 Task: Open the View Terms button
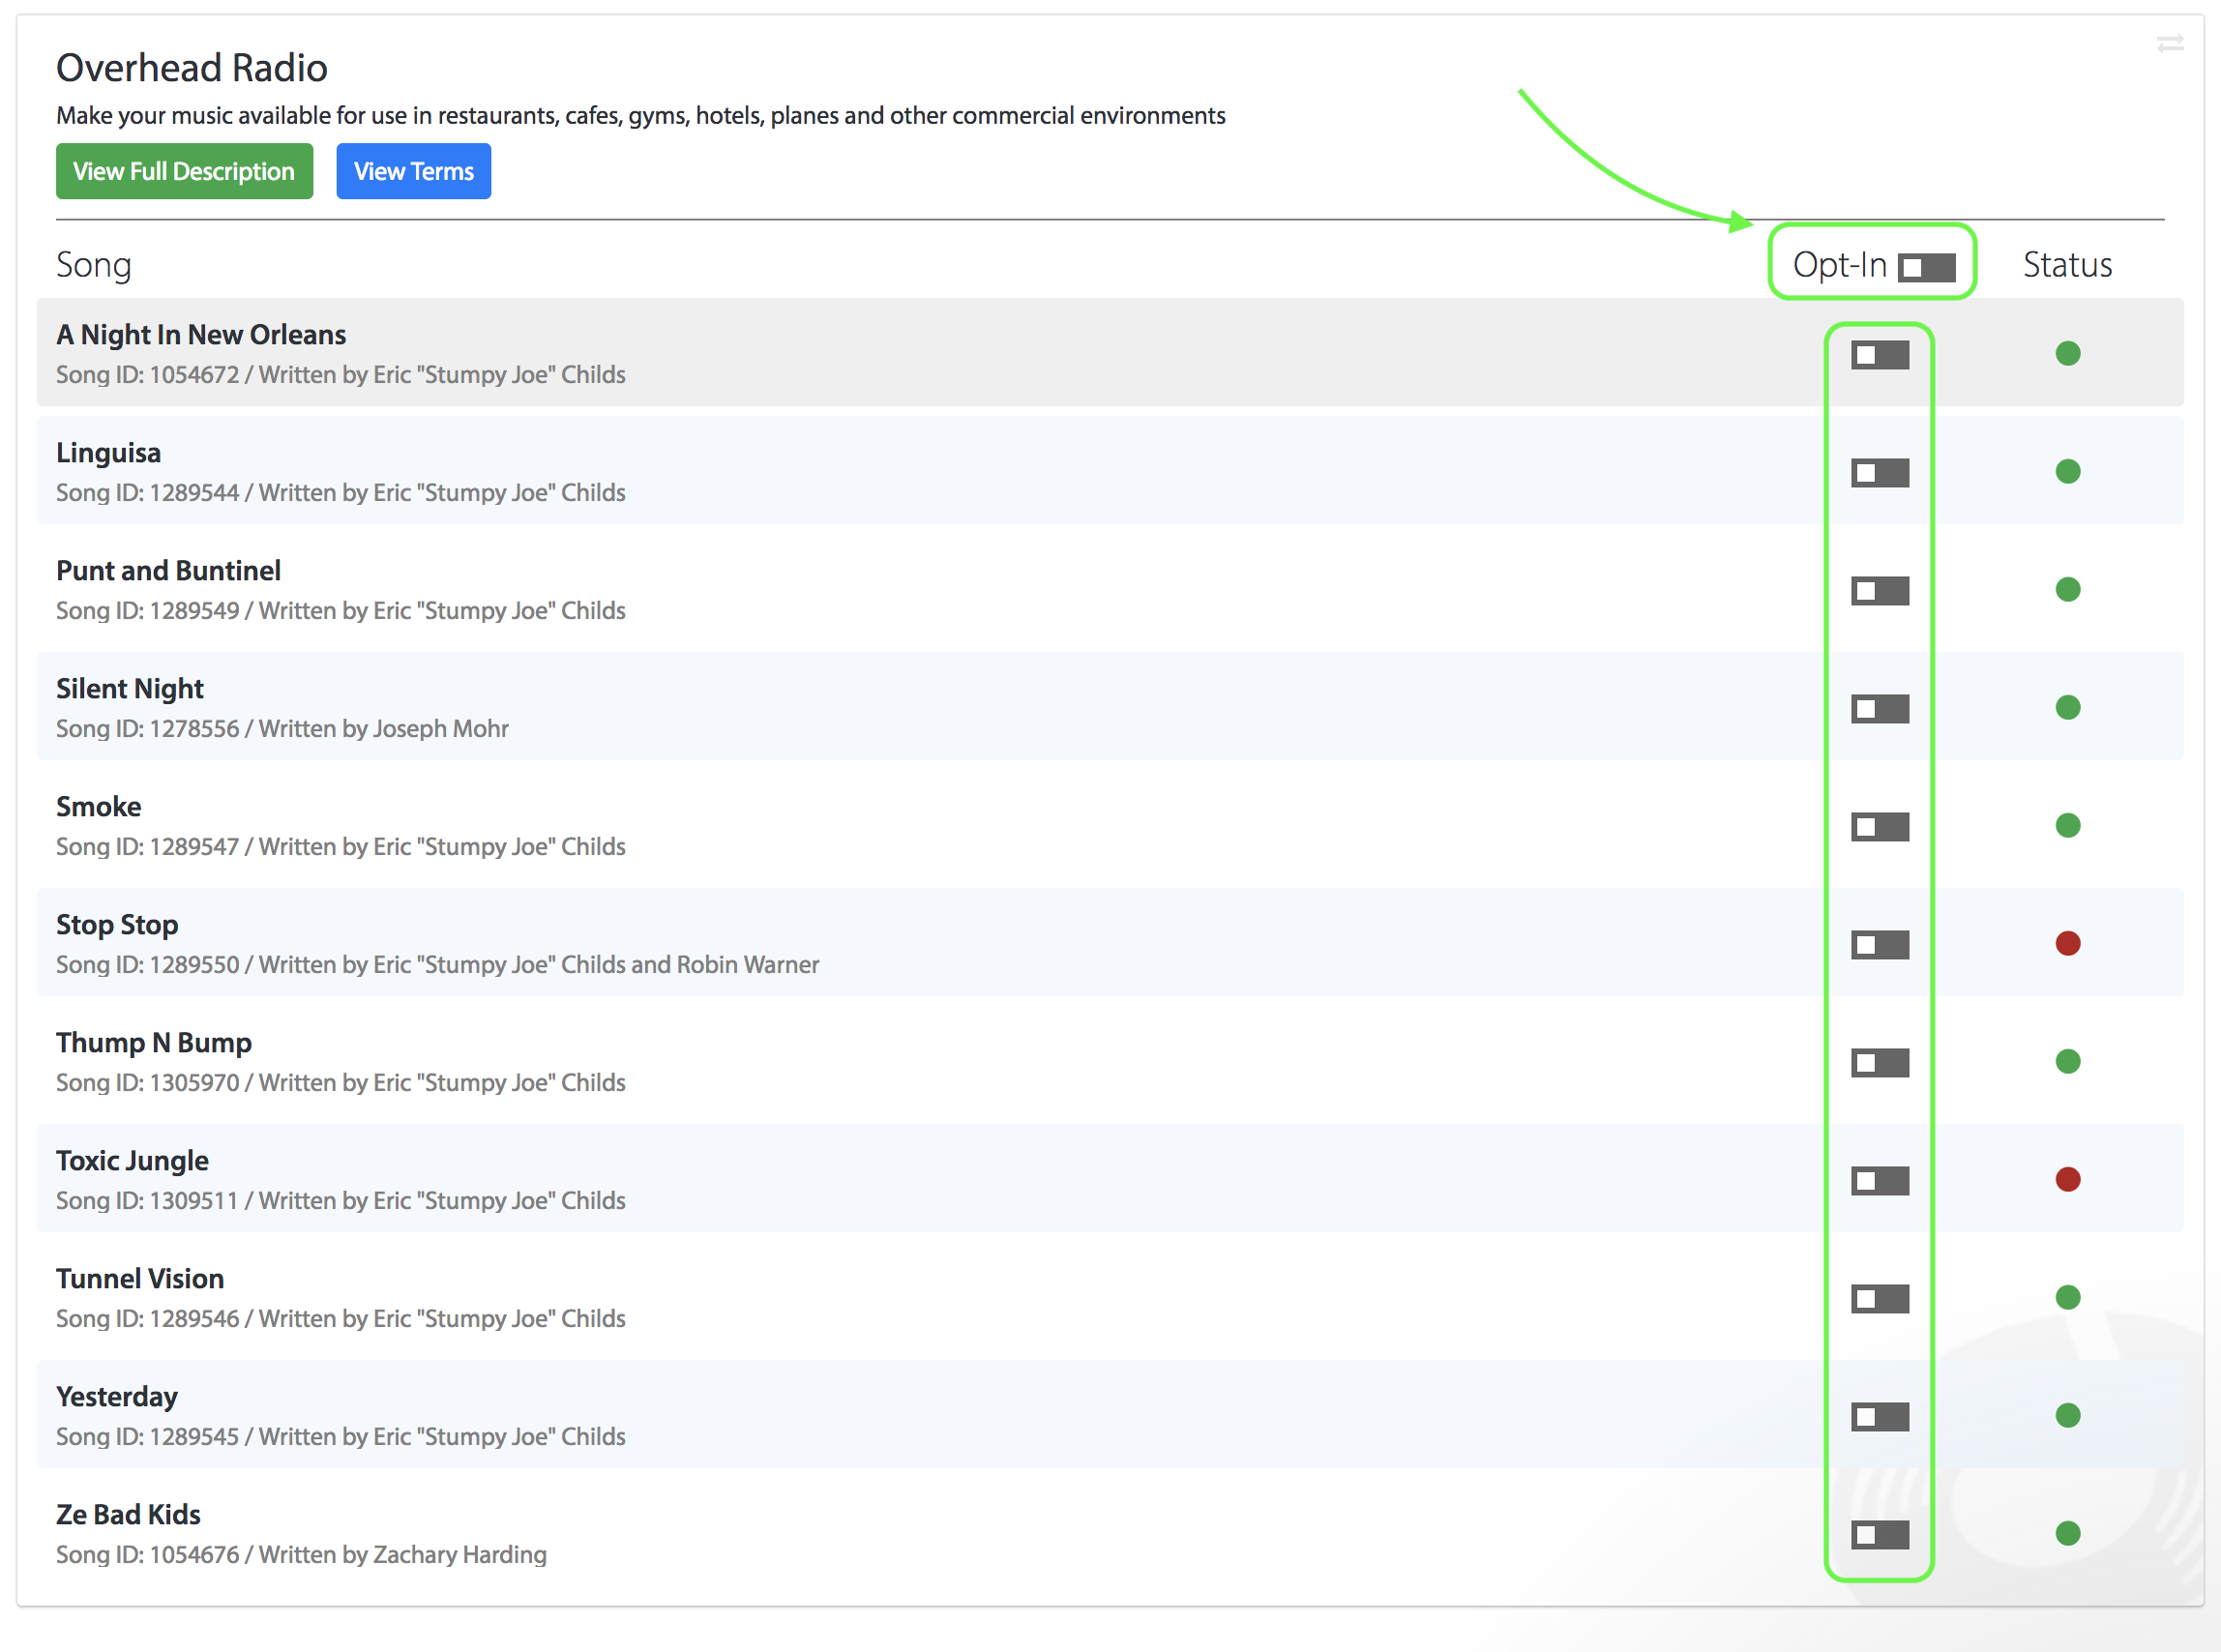(413, 171)
